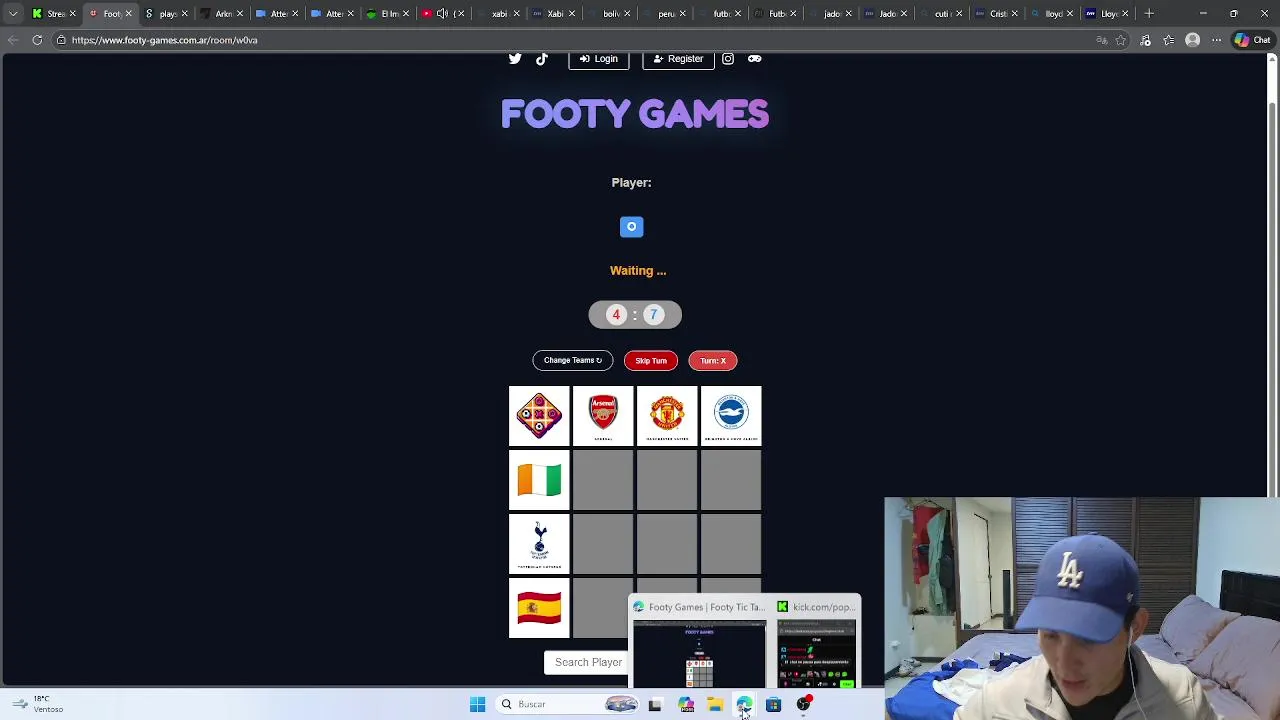1280x720 pixels.
Task: Select the Tottenham and Brighton cell
Action: pos(731,544)
